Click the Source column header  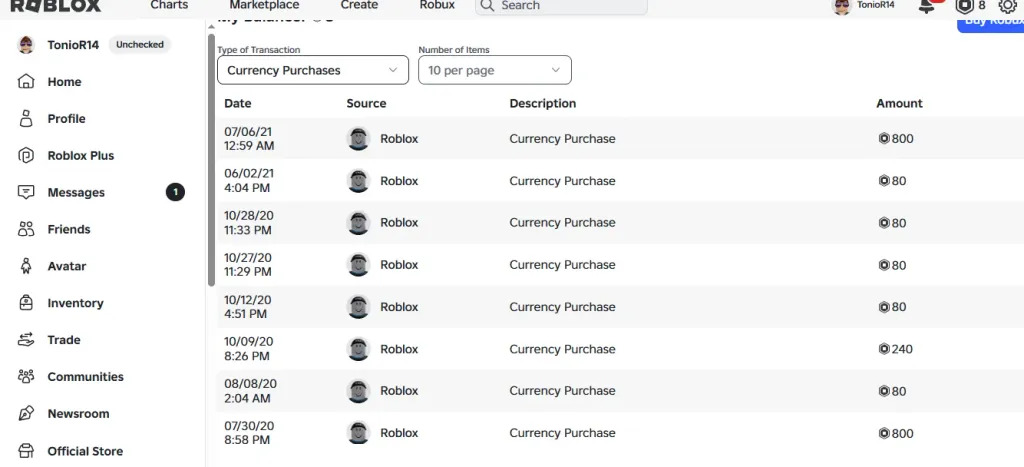366,103
